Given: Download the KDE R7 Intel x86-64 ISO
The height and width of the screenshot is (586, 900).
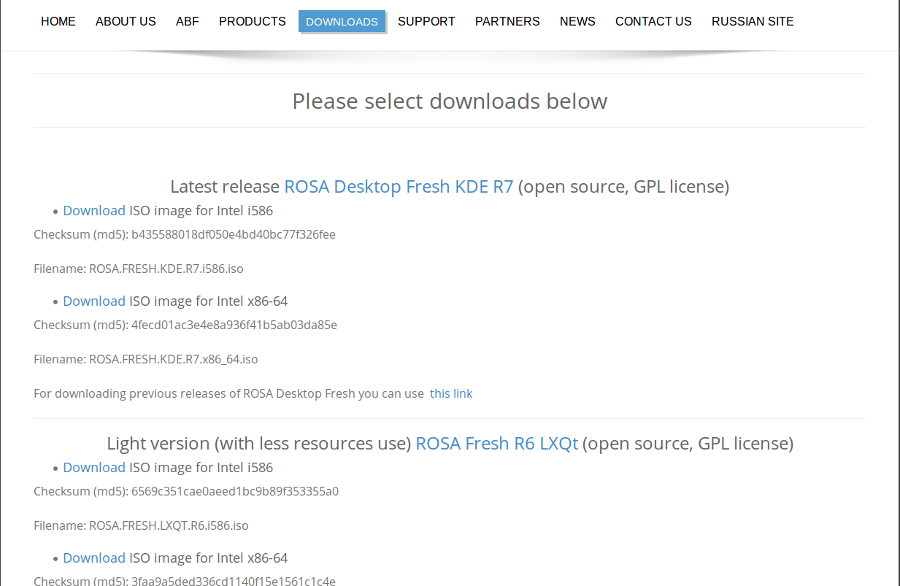Looking at the screenshot, I should (x=94, y=301).
